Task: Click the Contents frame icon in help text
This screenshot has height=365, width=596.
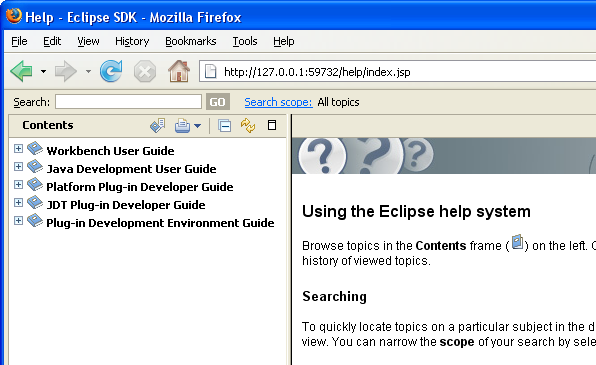Action: click(x=517, y=242)
